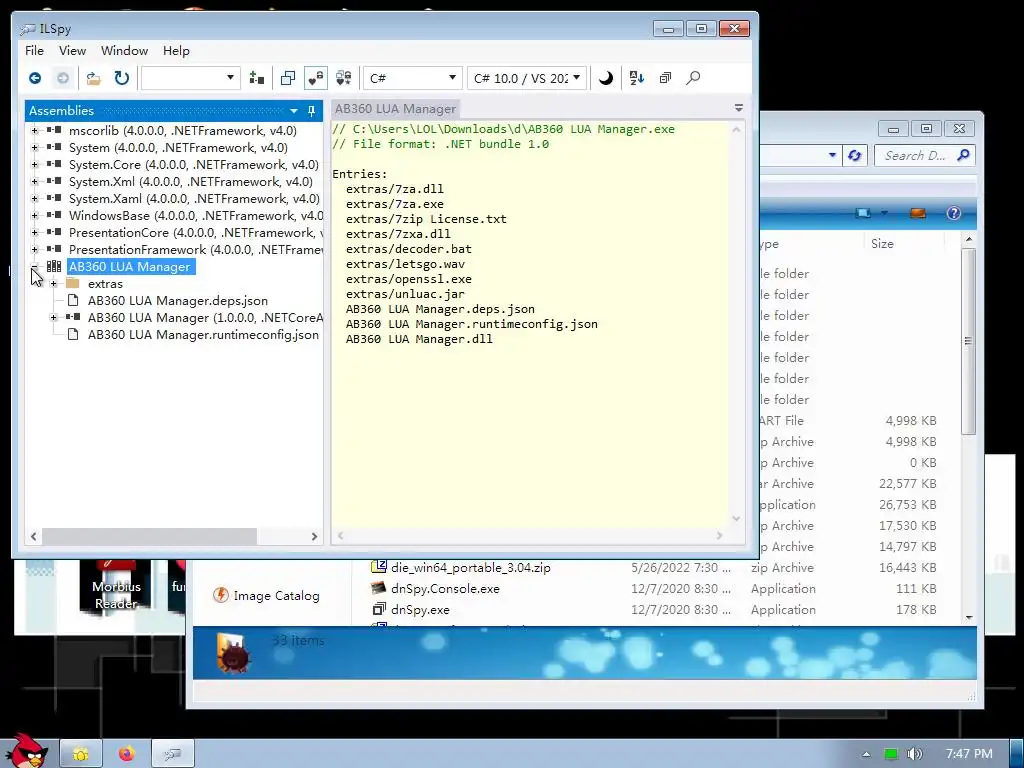Toggle the dark theme moon icon
Viewport: 1024px width, 768px height.
pos(605,78)
